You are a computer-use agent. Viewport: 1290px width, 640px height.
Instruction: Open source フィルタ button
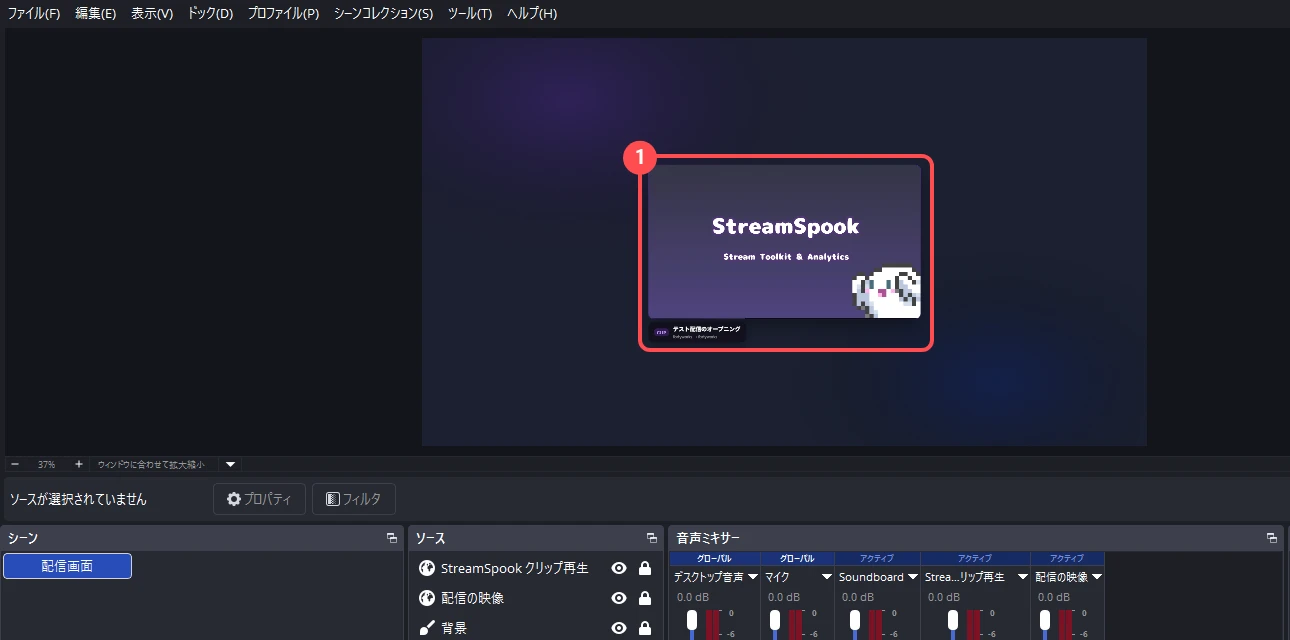tap(354, 499)
